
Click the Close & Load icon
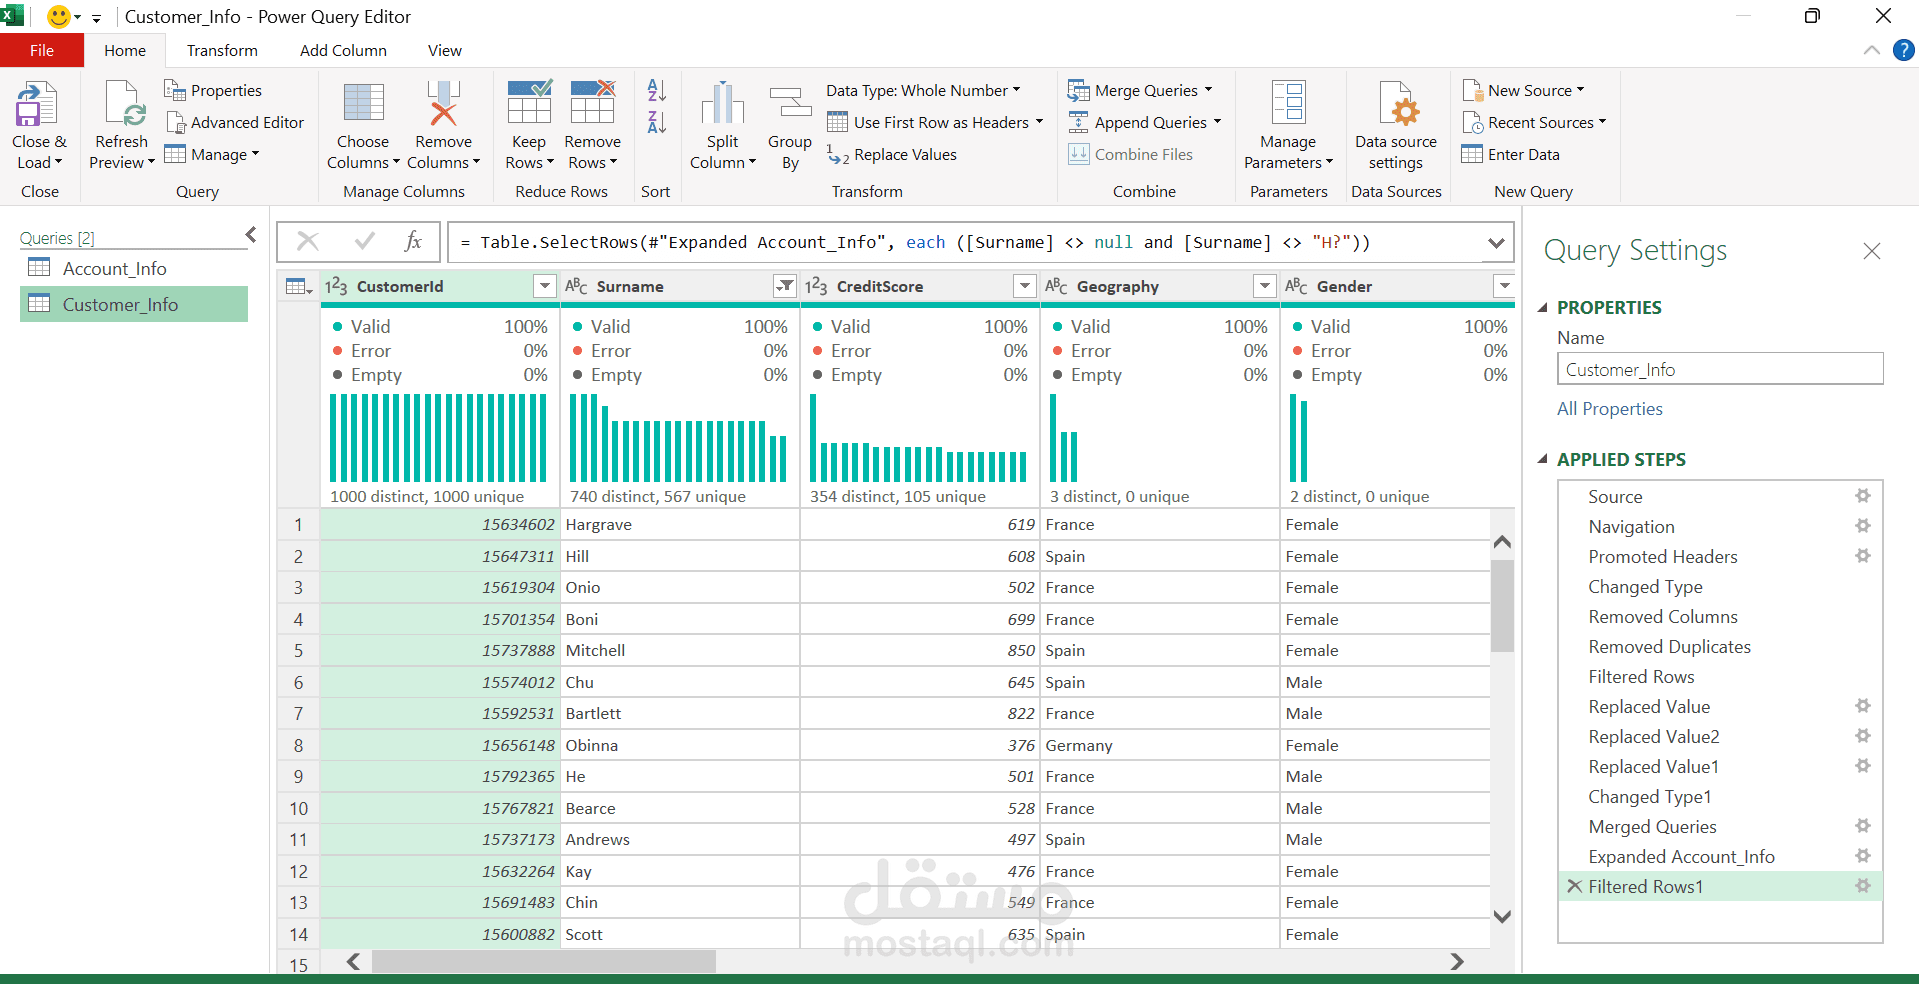click(x=37, y=104)
